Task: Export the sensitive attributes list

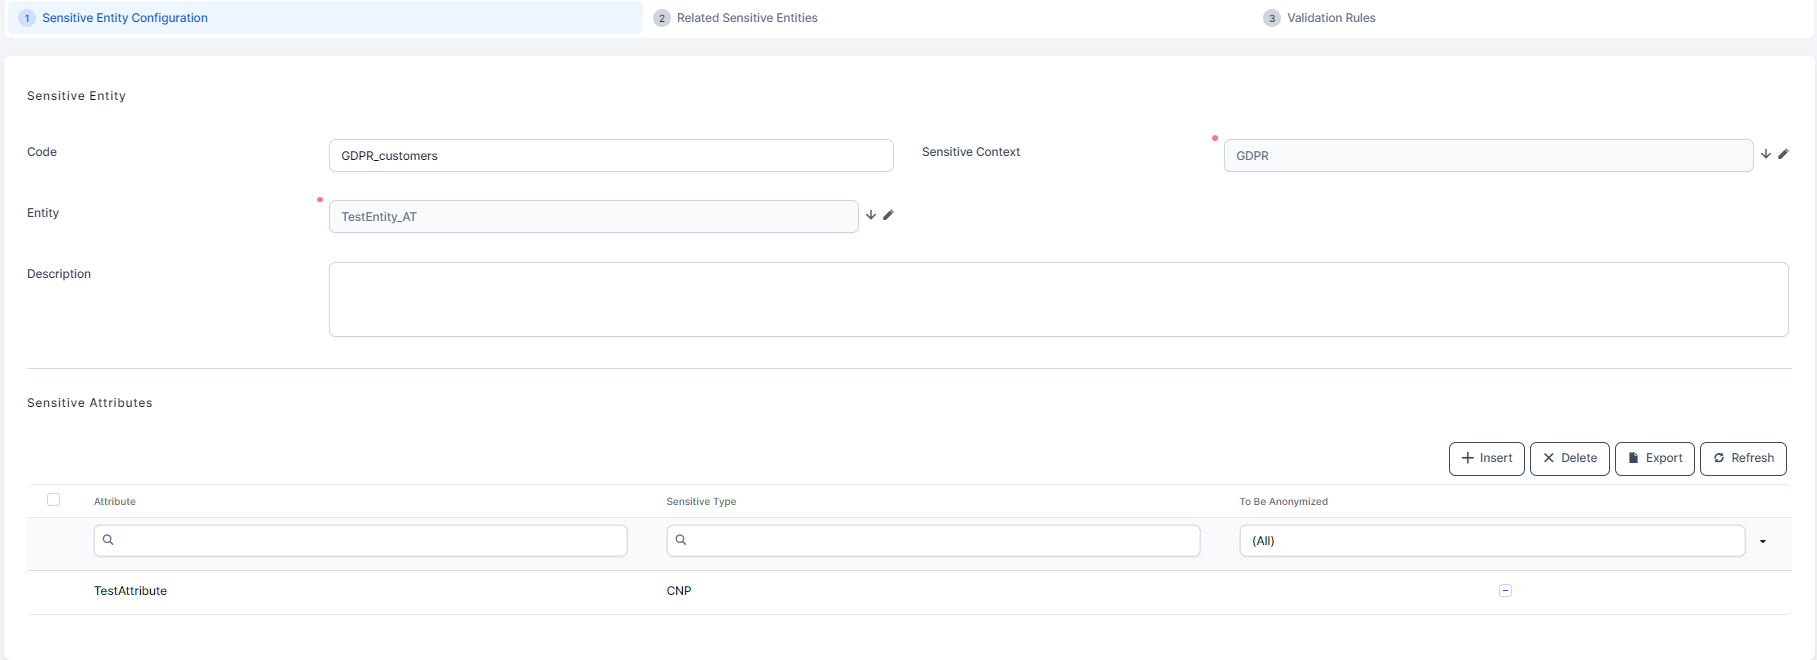Action: point(1654,458)
